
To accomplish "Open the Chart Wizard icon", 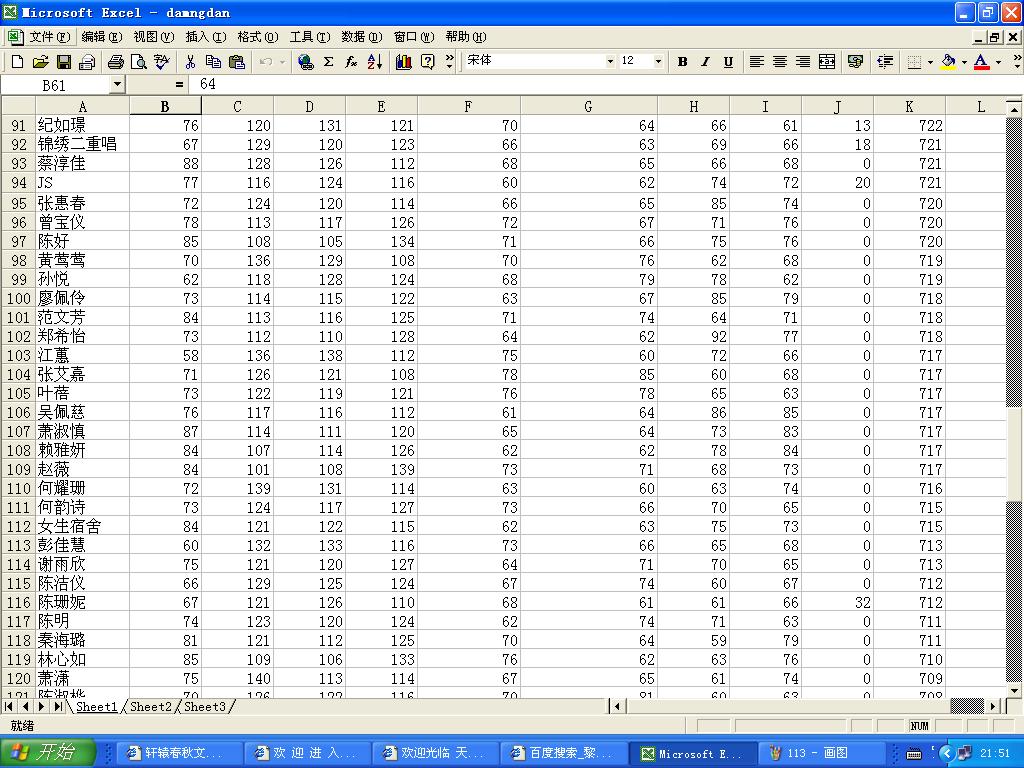I will (x=404, y=62).
